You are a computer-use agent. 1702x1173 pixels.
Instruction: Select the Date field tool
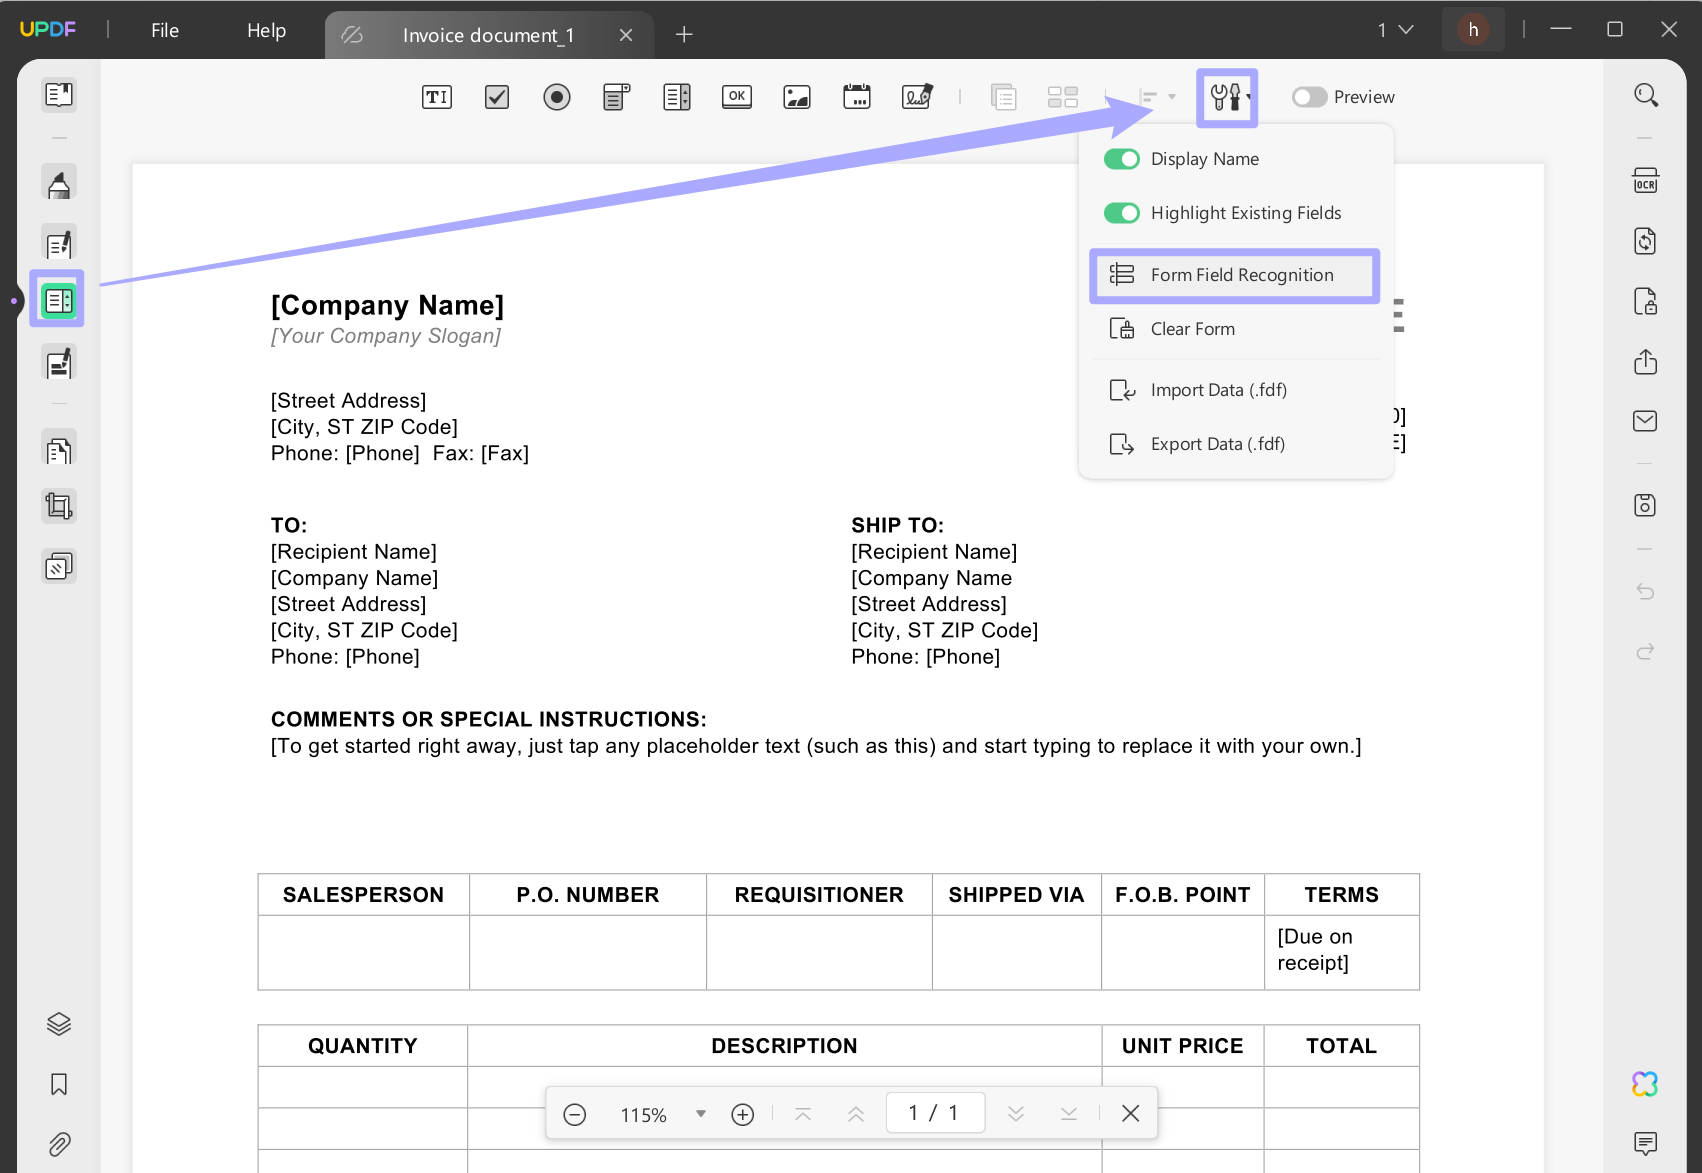point(857,96)
